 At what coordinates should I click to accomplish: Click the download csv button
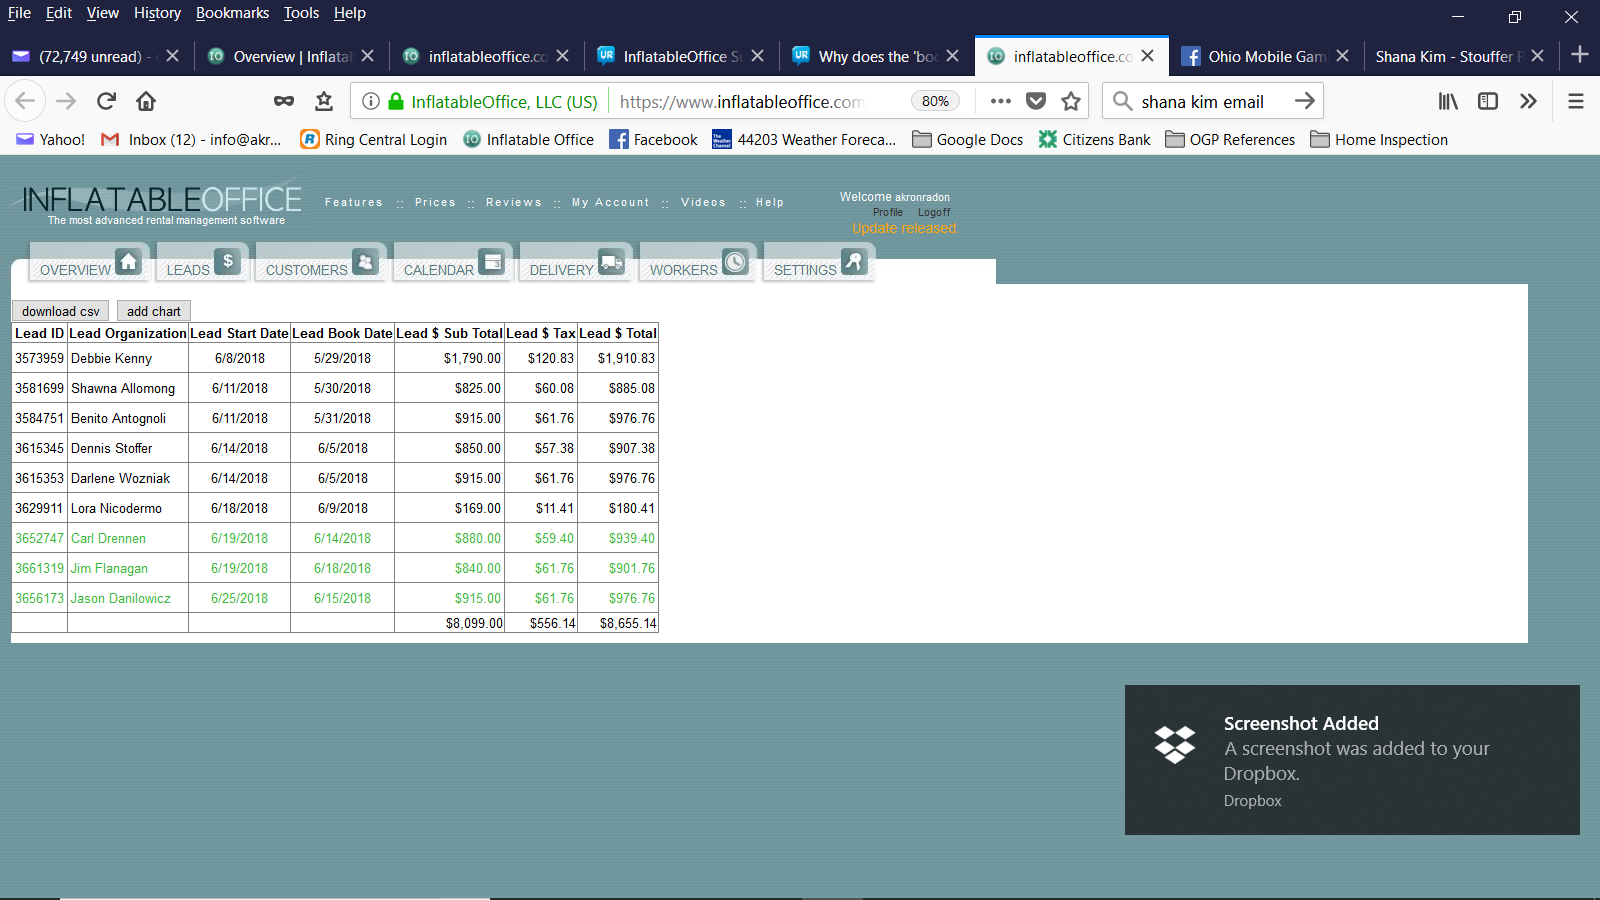pos(61,311)
